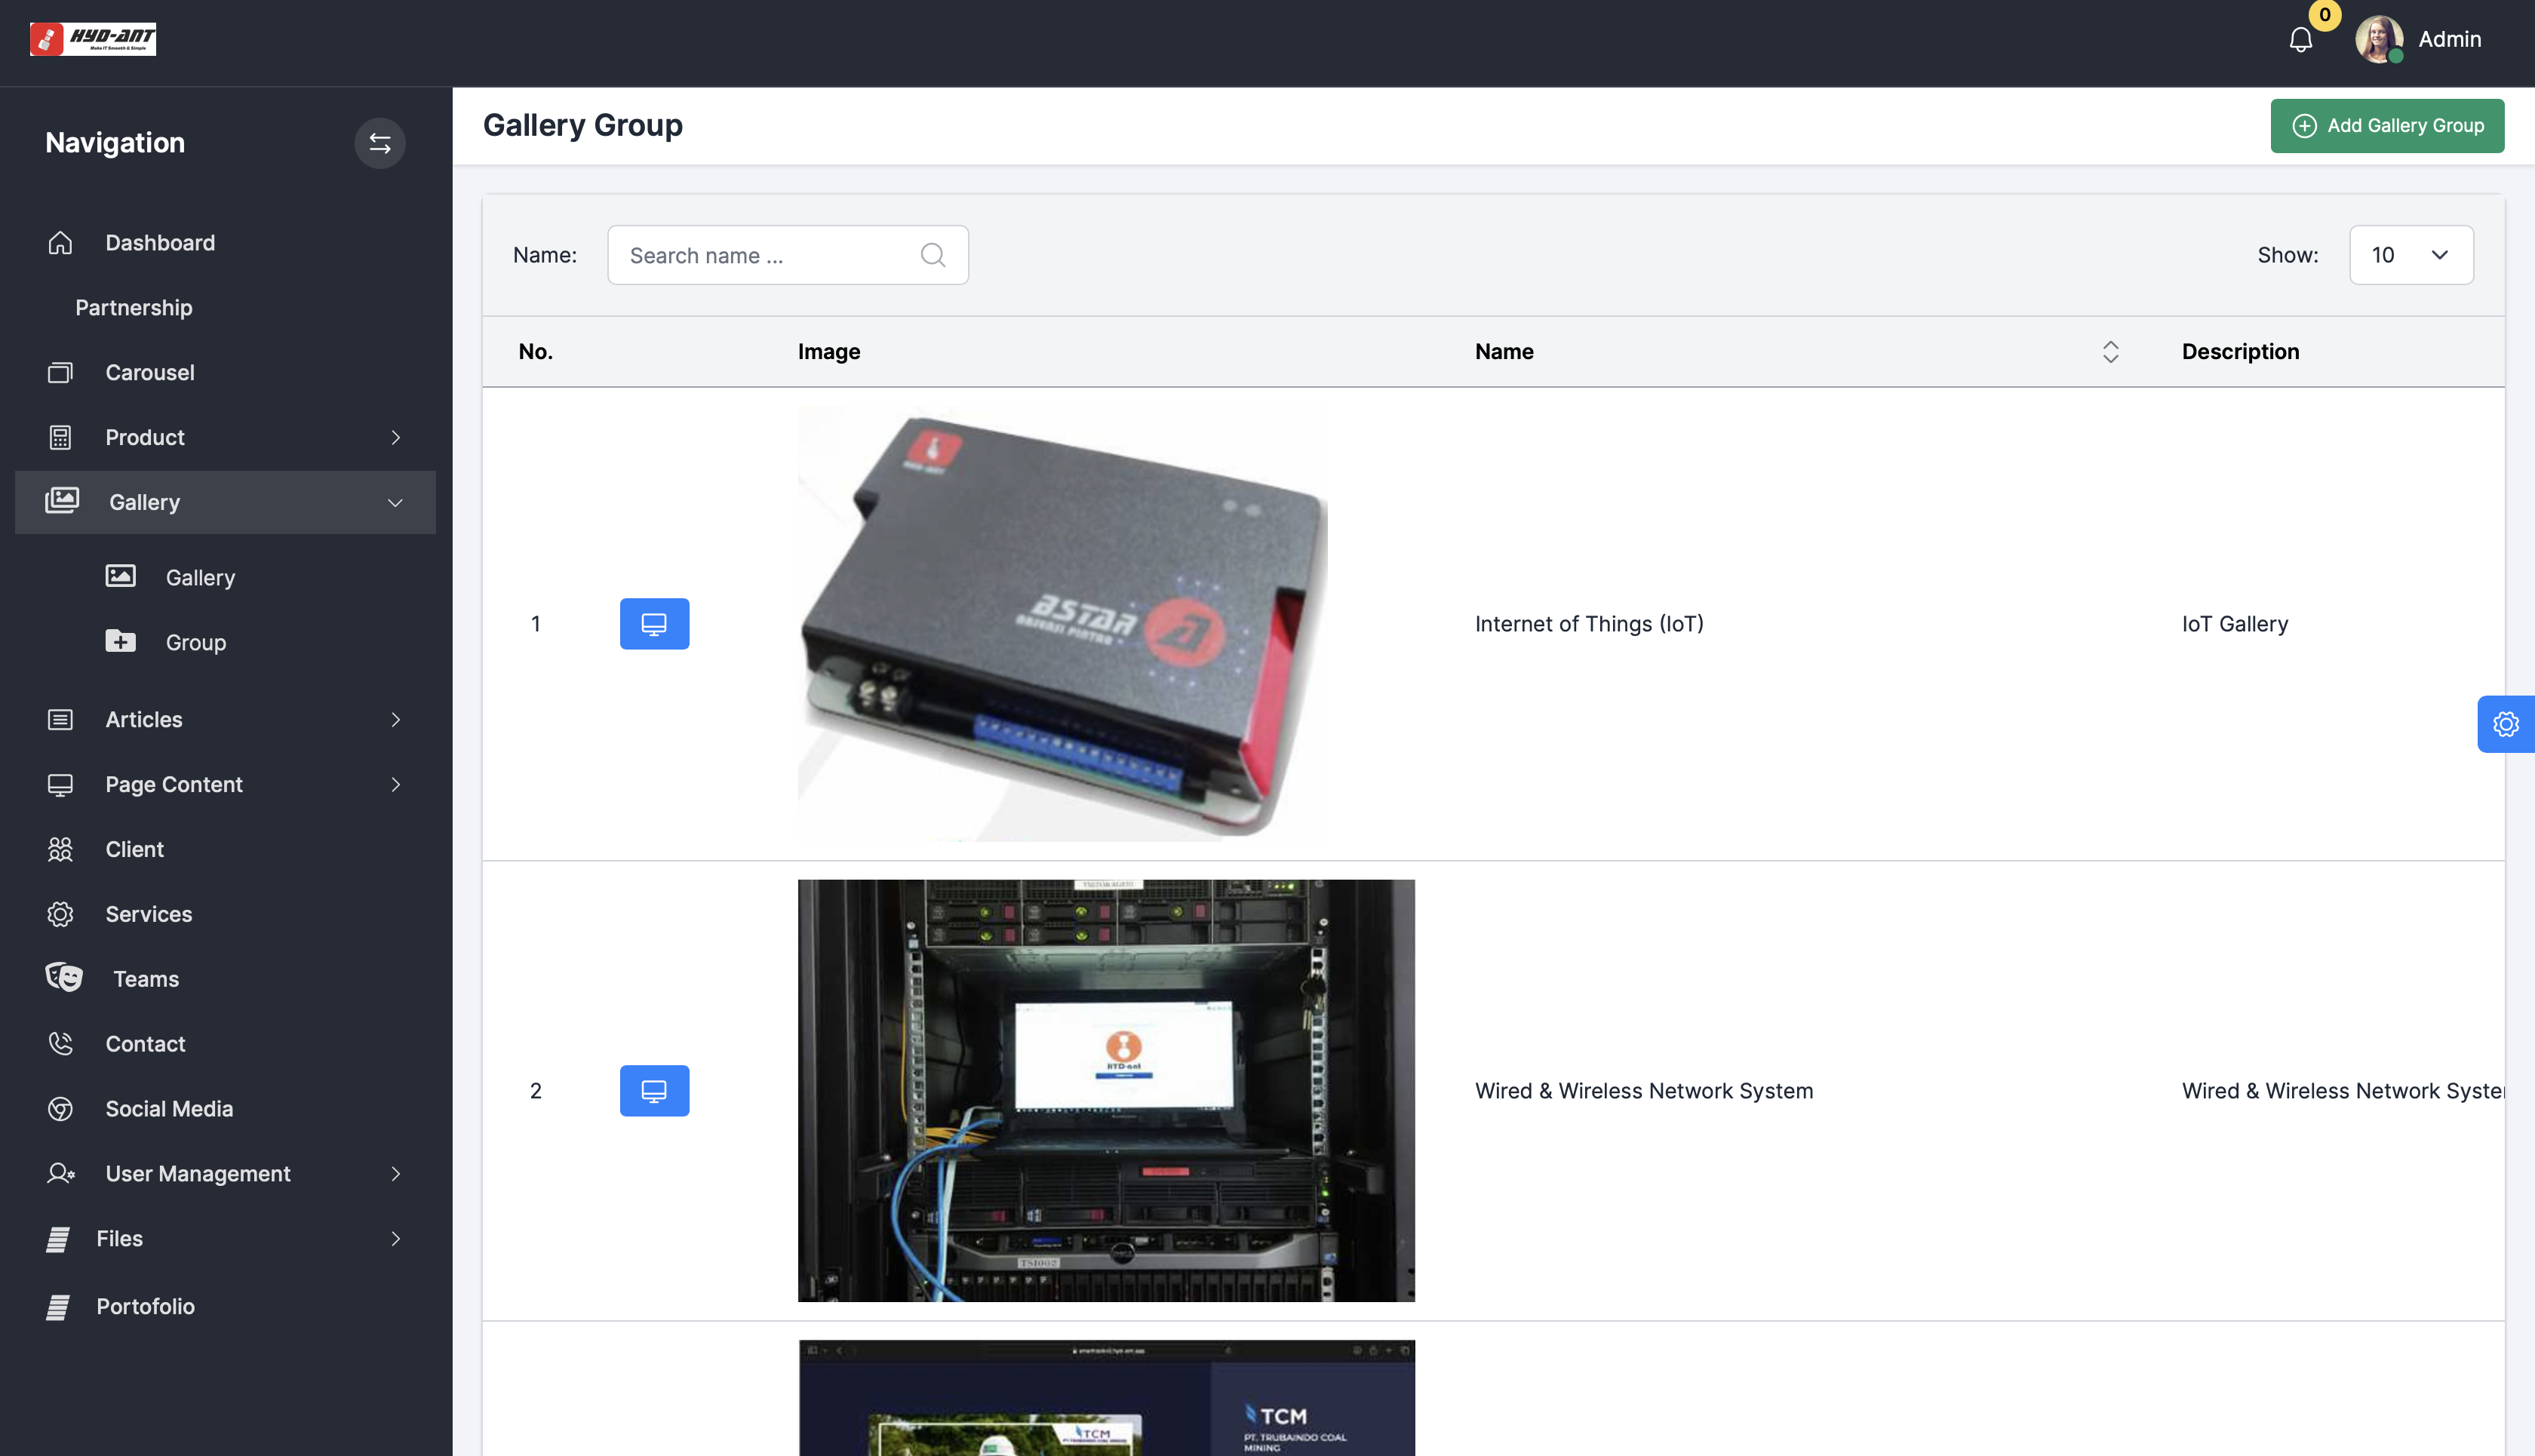
Task: Click the 'Wired & Wireless Network System' name cell
Action: click(x=1644, y=1091)
